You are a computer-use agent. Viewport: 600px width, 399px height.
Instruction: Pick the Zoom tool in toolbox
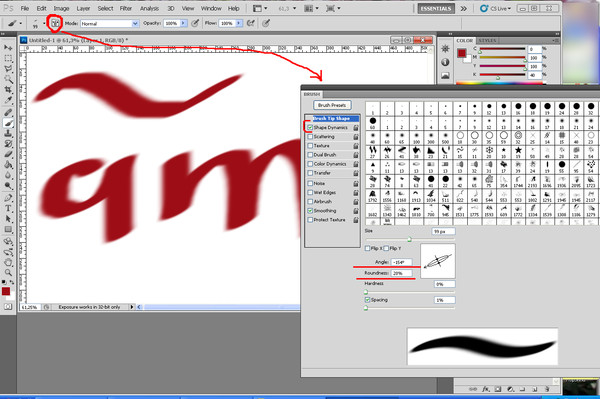pyautogui.click(x=8, y=273)
